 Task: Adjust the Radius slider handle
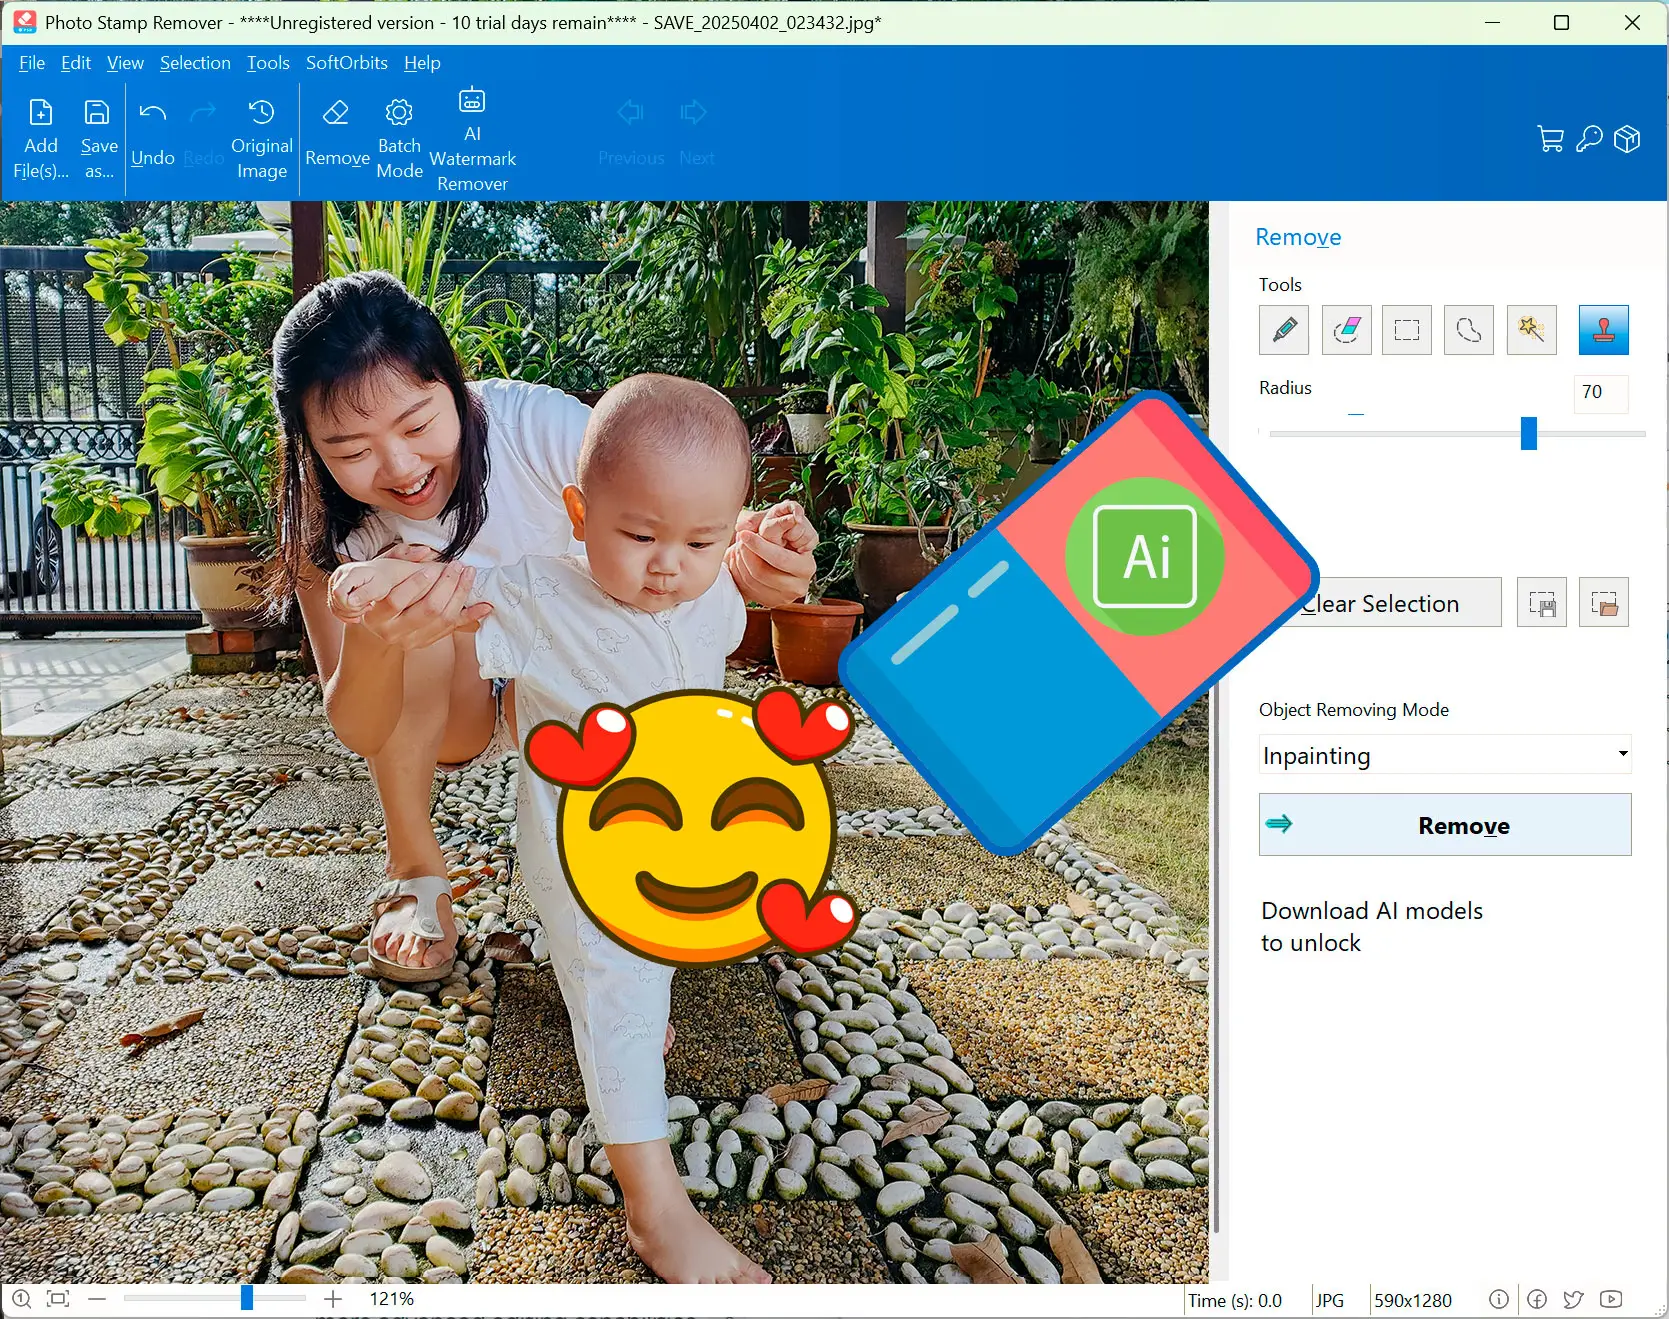point(1528,433)
